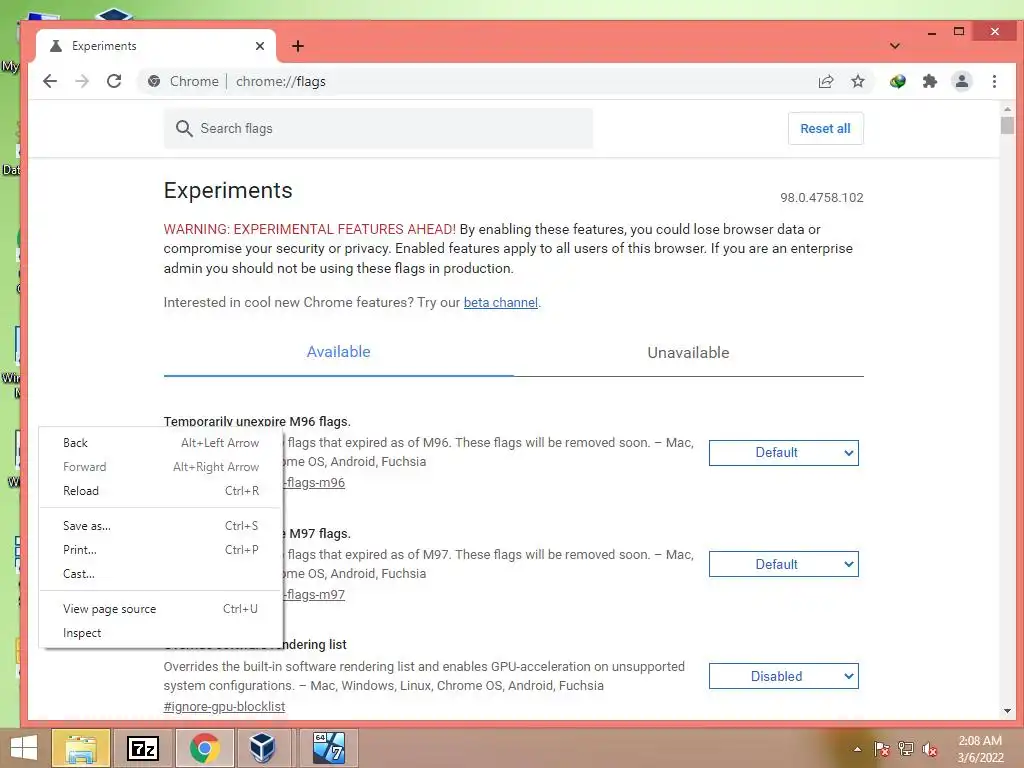
Task: Open a new tab with the plus button
Action: point(298,46)
